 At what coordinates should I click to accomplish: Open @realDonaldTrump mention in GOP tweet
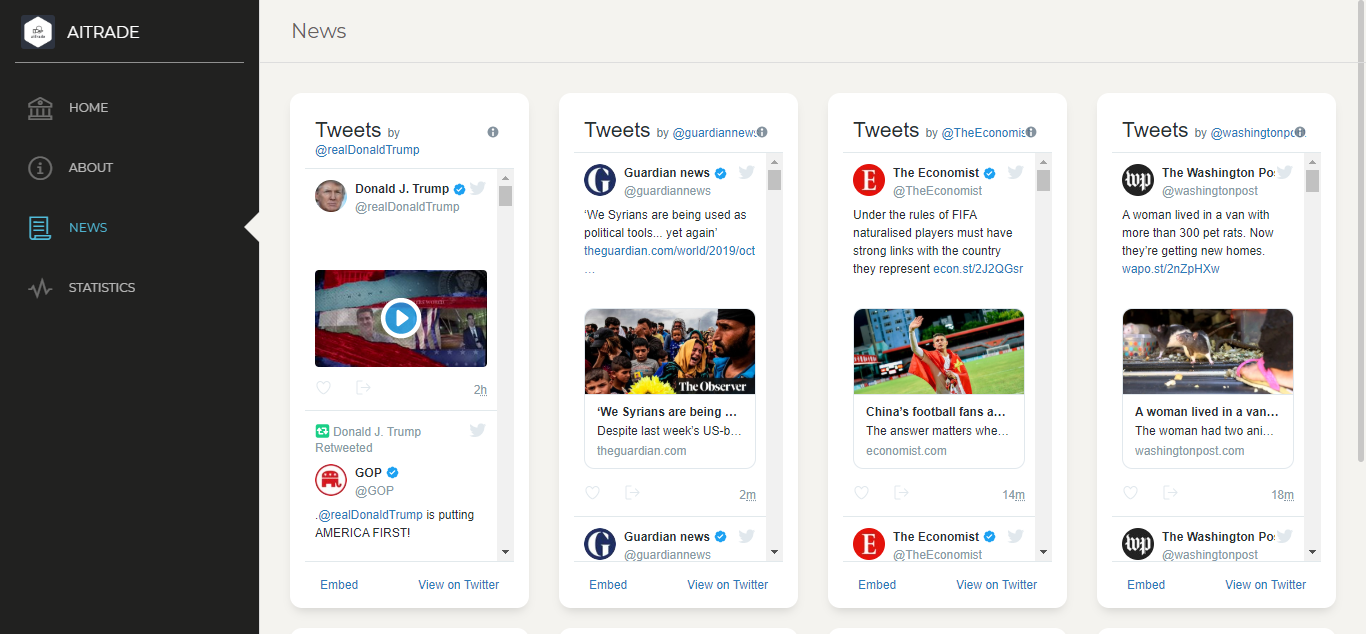pyautogui.click(x=370, y=515)
